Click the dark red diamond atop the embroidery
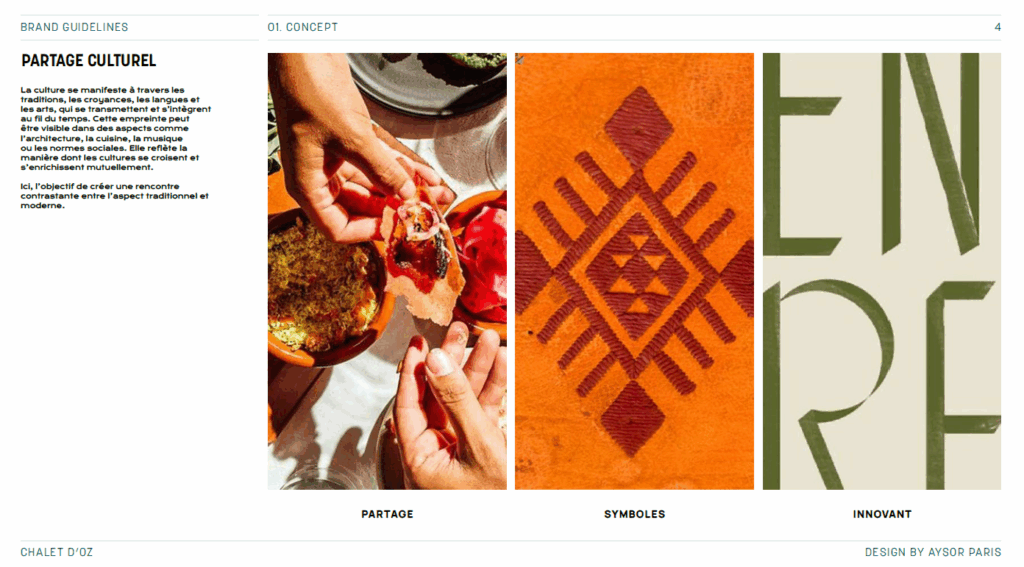Screen dimensions: 1024x567 638,127
